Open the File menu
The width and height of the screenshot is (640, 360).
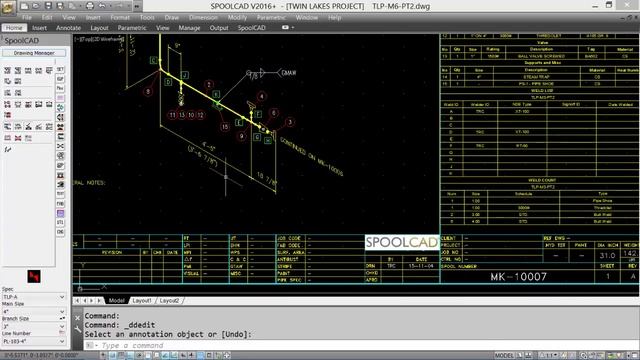(x=27, y=18)
